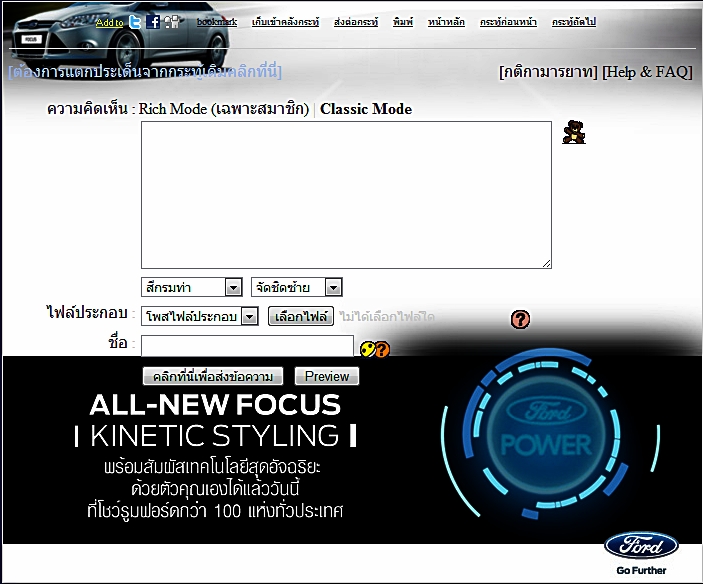Screen dimensions: 703x584
Task: Click the bookmark link
Action: [x=217, y=22]
